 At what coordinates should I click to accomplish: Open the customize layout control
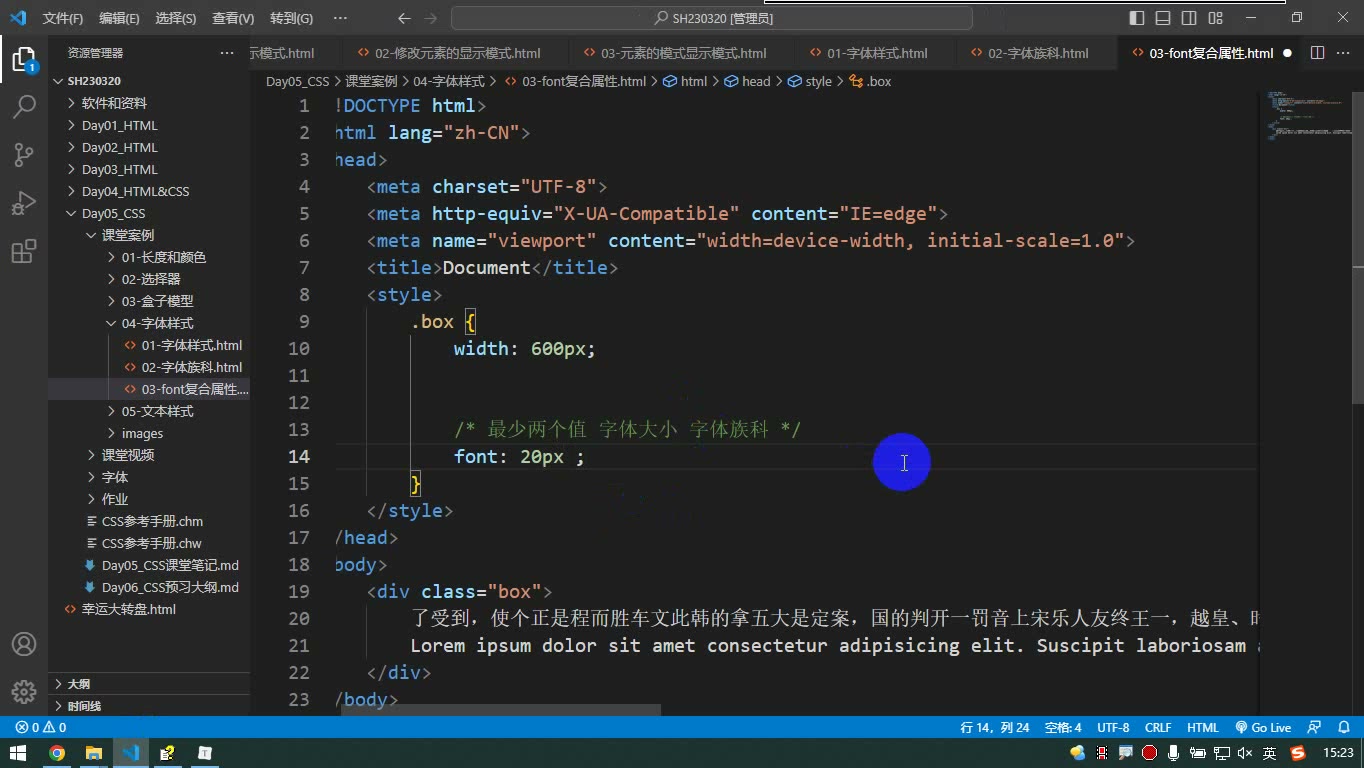click(x=1215, y=18)
